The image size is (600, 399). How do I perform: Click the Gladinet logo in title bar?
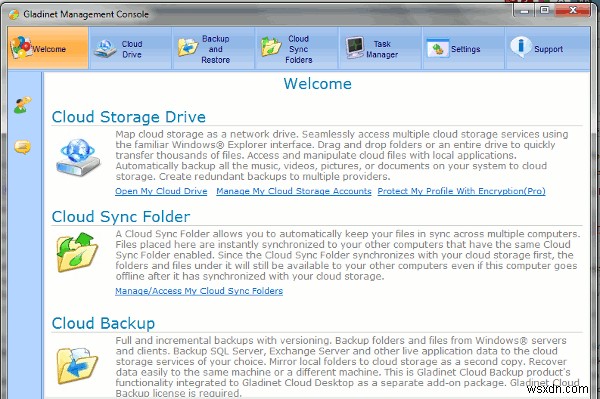point(14,15)
